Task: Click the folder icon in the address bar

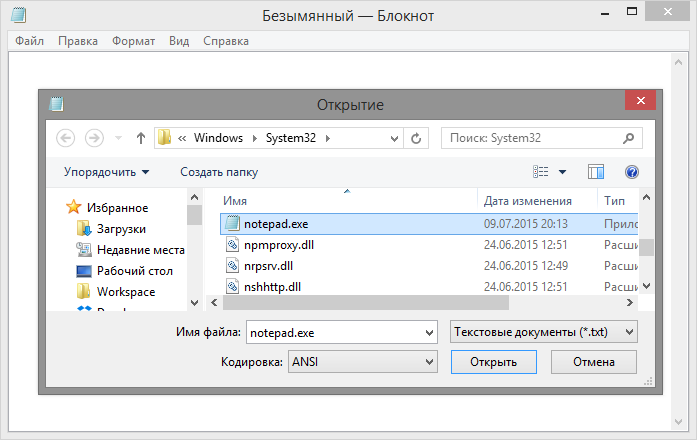Action: [164, 138]
